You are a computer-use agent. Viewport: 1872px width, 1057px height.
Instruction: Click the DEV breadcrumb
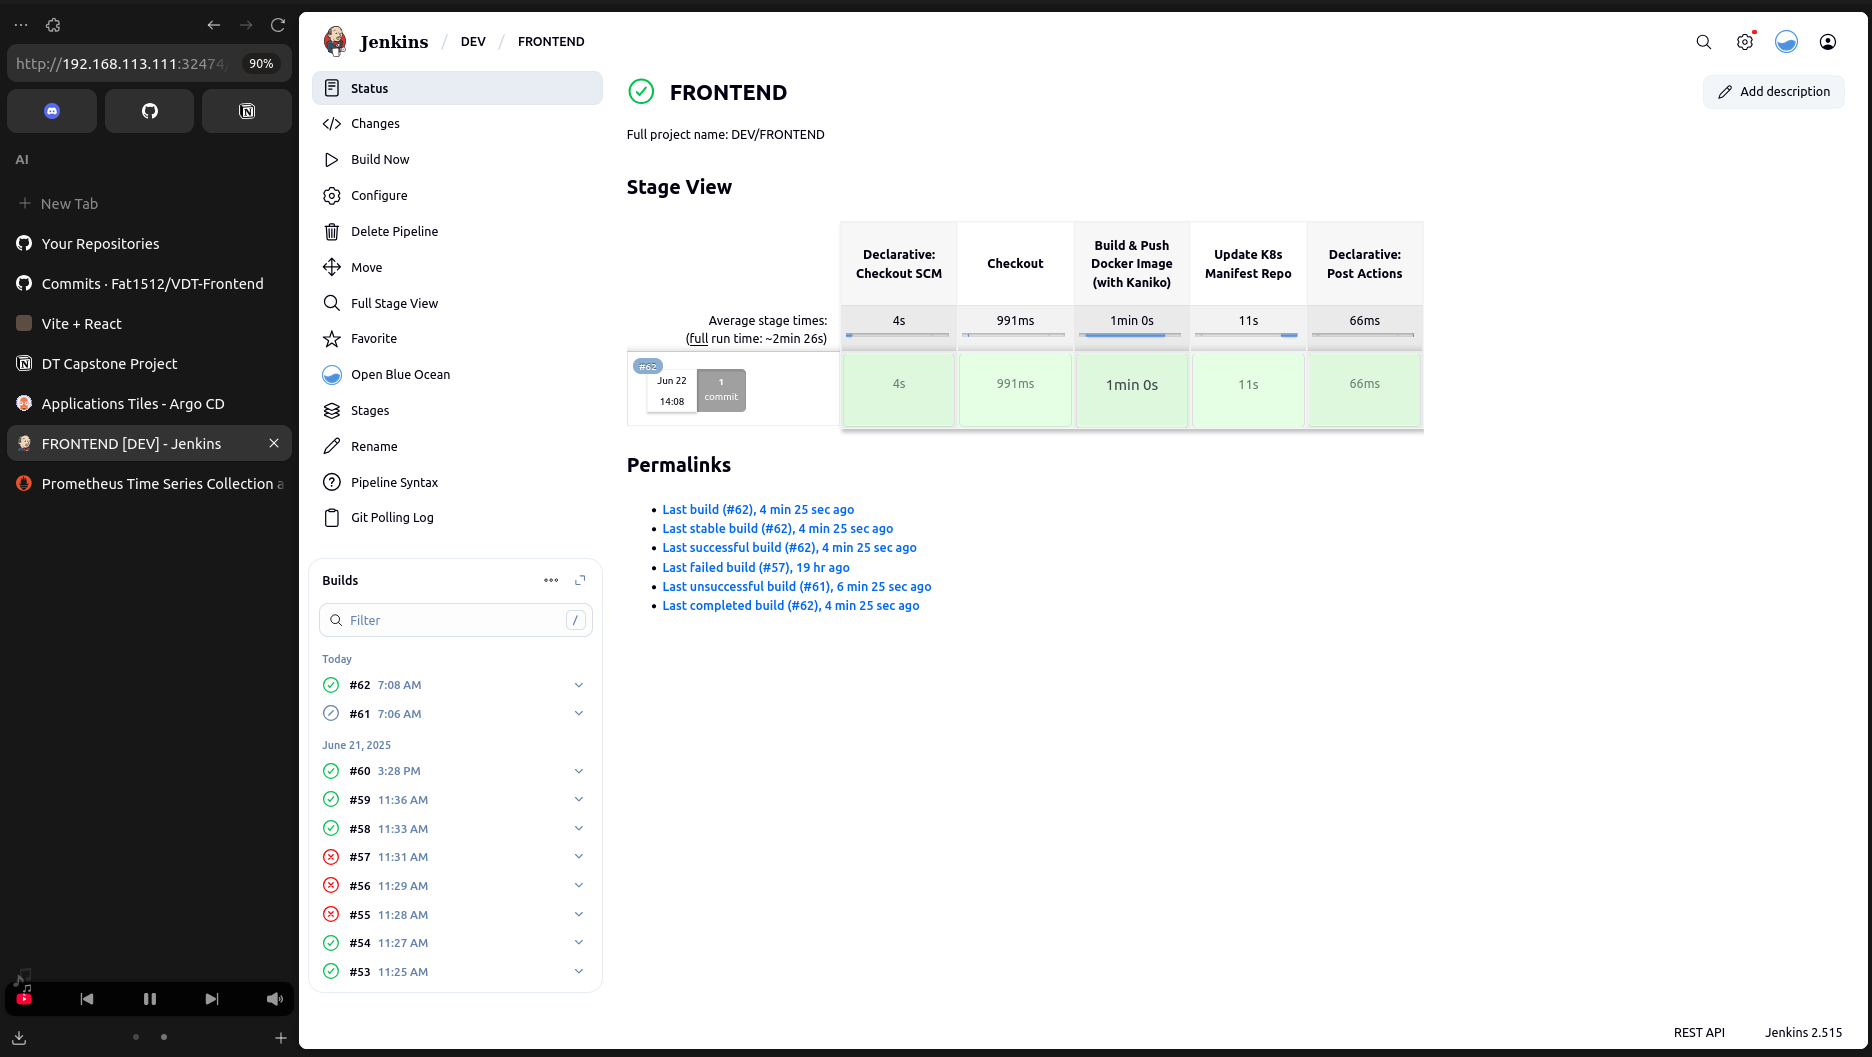[473, 42]
